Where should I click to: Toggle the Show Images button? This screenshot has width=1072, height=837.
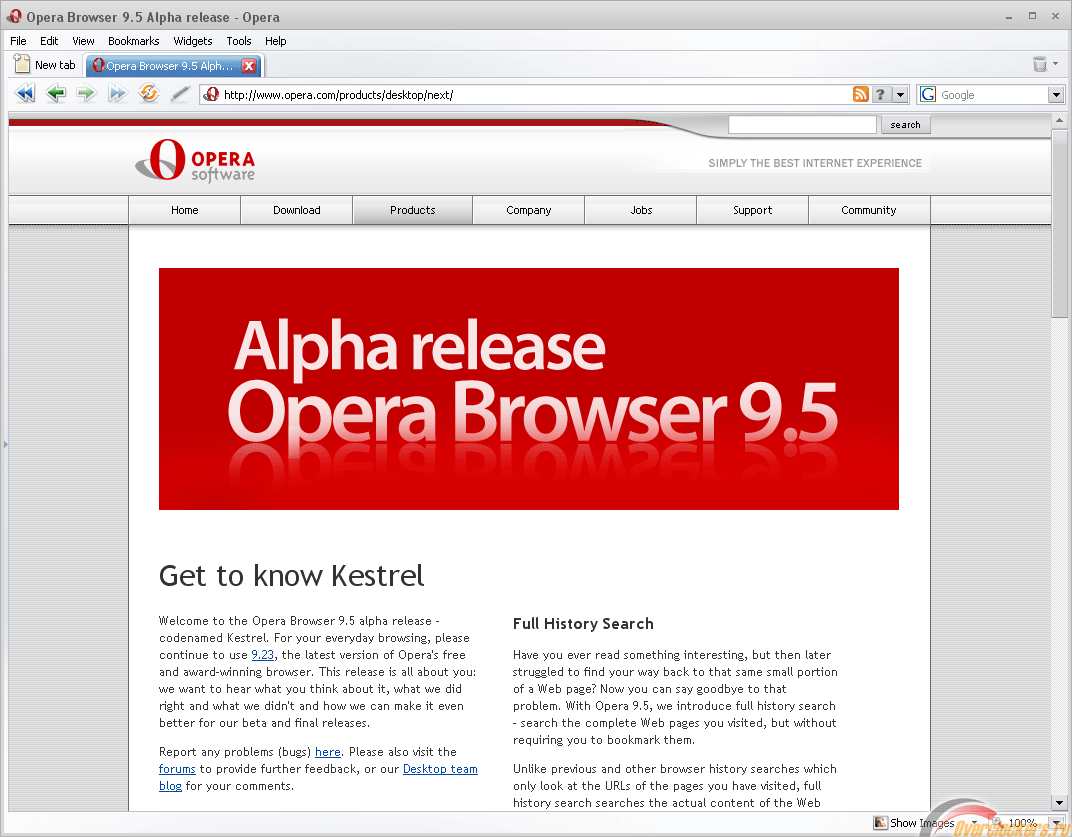coord(914,823)
